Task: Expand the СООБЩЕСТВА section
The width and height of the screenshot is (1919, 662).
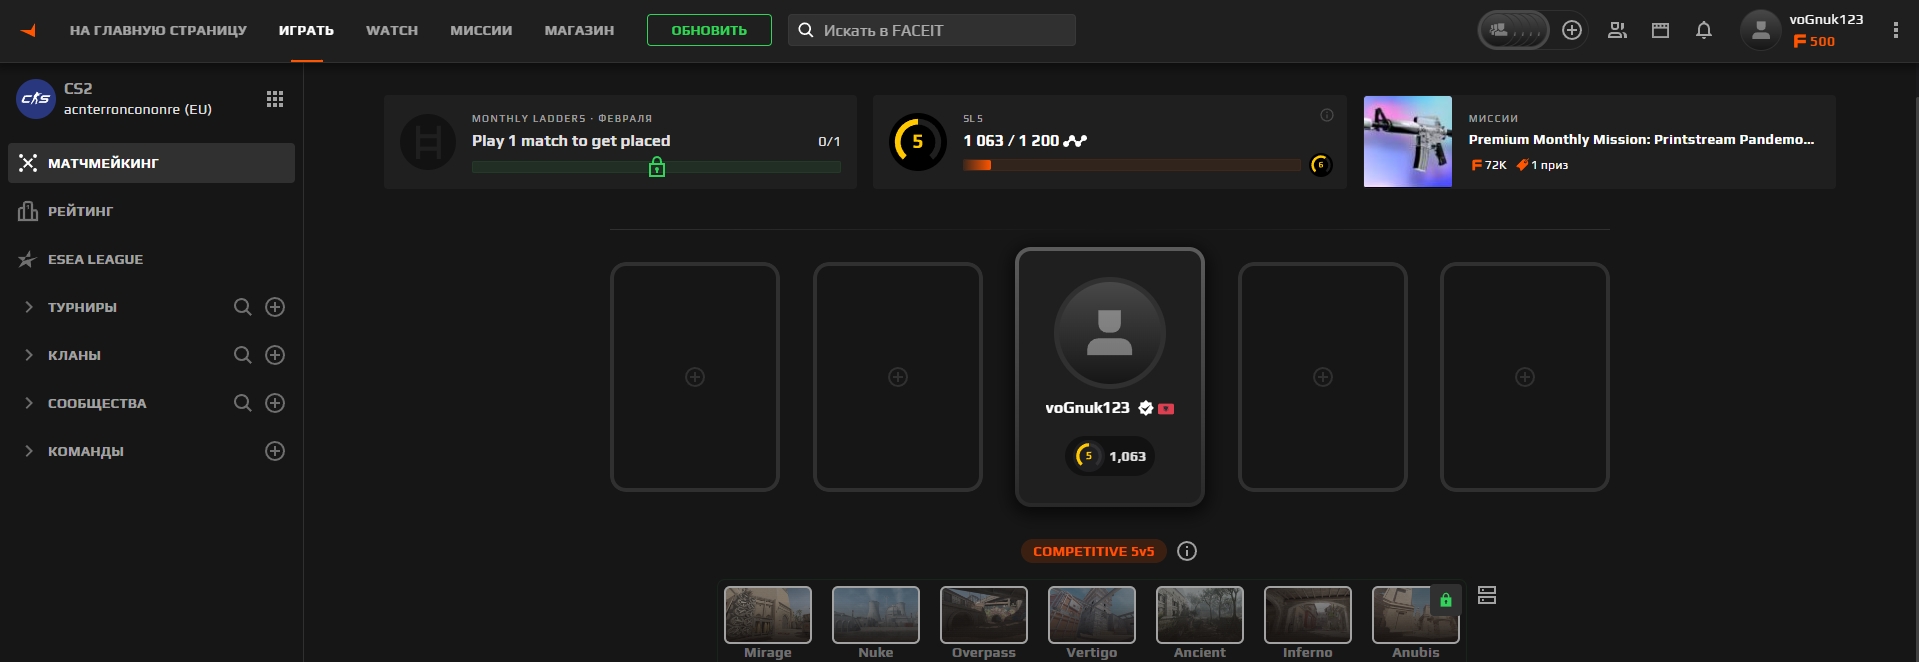Action: [x=28, y=403]
